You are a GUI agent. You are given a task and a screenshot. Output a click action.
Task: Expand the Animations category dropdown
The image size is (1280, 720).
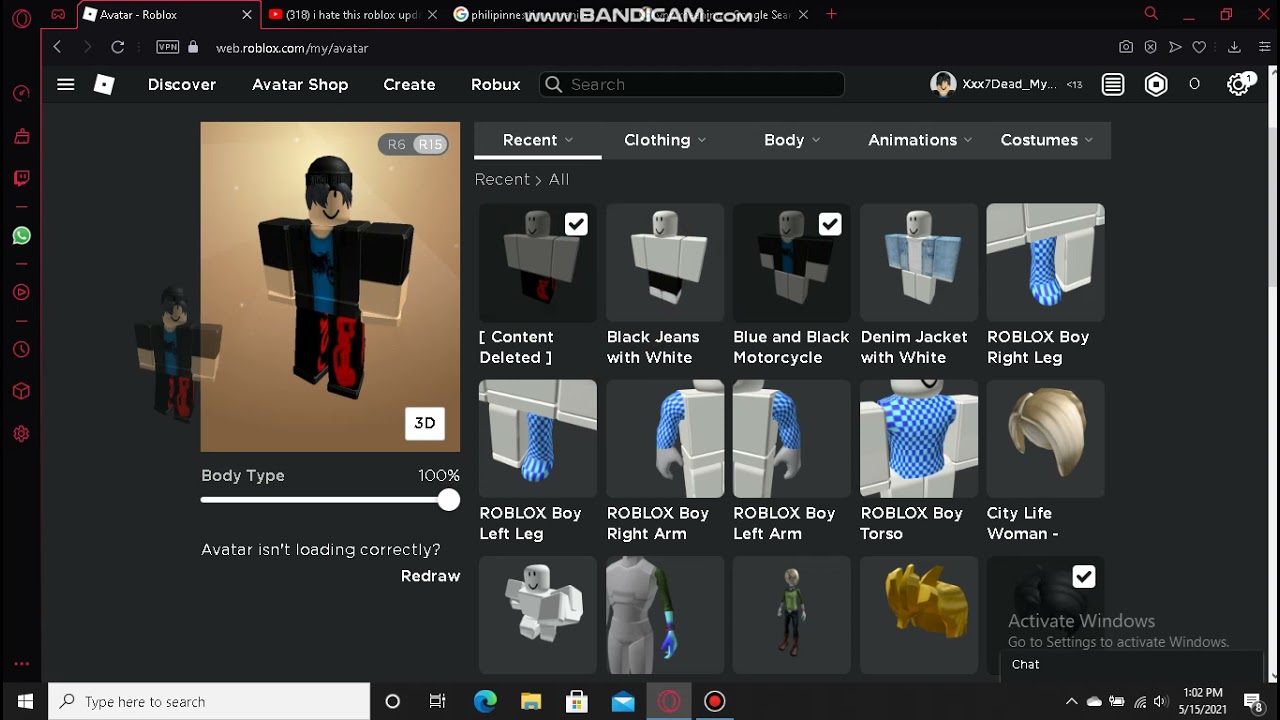(x=920, y=140)
